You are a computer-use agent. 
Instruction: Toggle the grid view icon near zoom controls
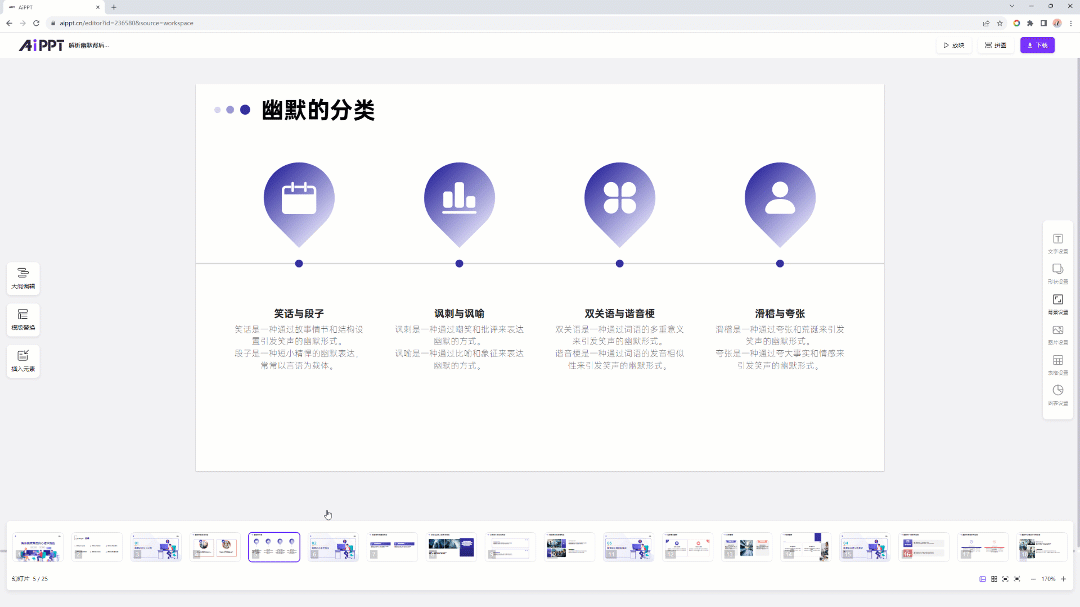pos(994,578)
